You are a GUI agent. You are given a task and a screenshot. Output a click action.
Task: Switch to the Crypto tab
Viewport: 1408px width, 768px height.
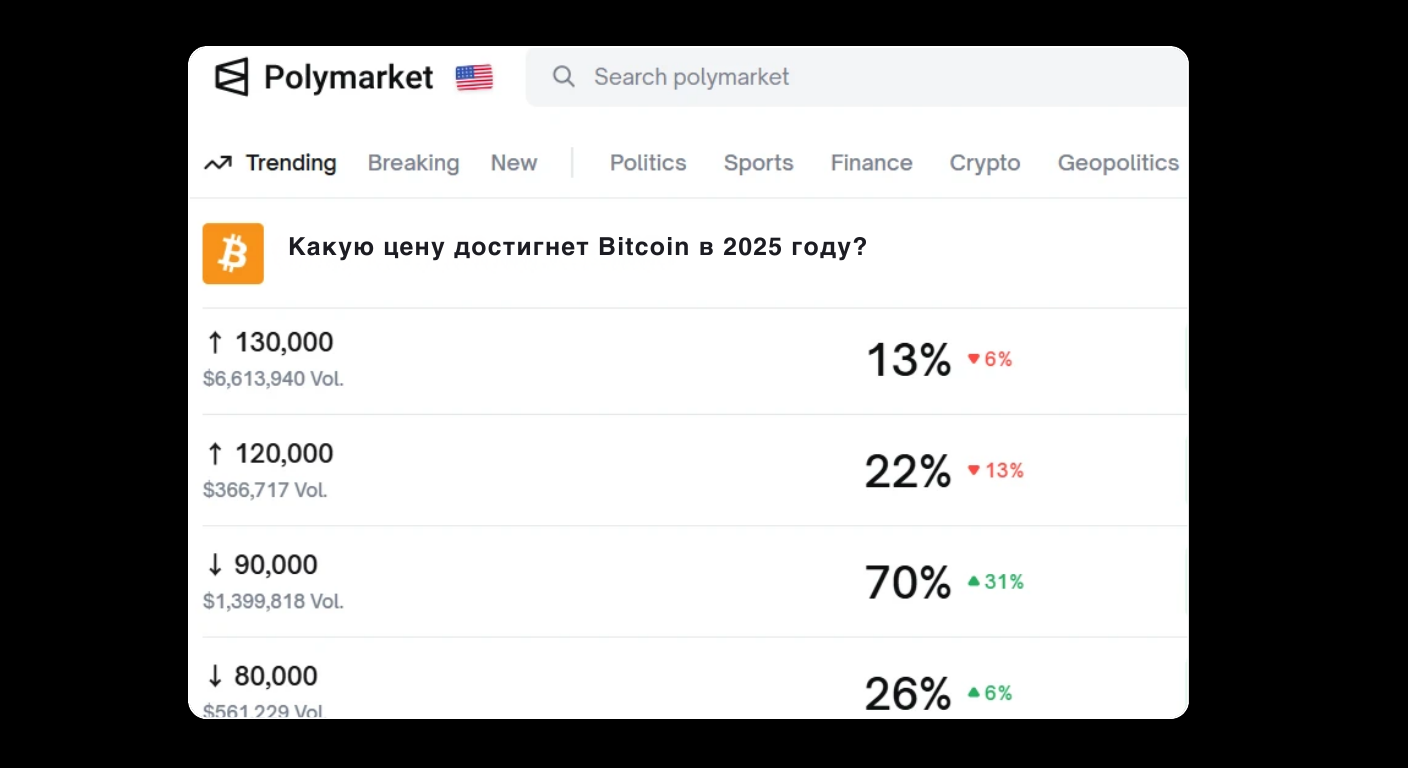point(984,162)
